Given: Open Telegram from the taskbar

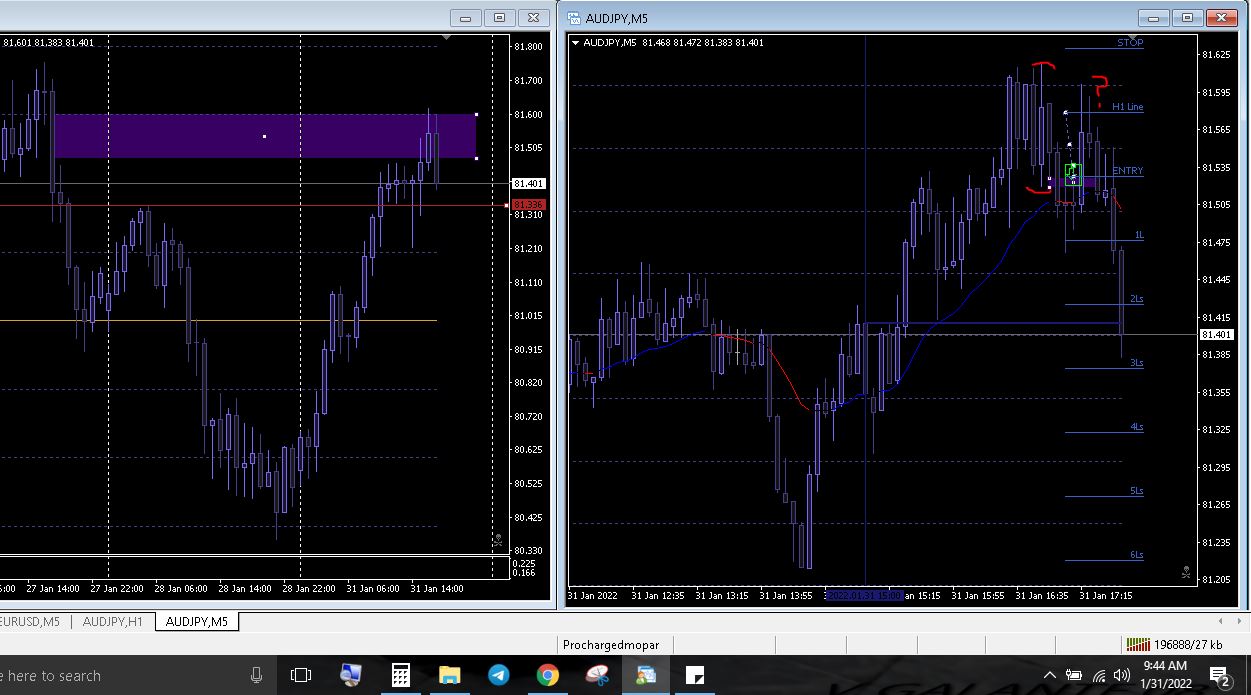Looking at the screenshot, I should click(x=498, y=676).
